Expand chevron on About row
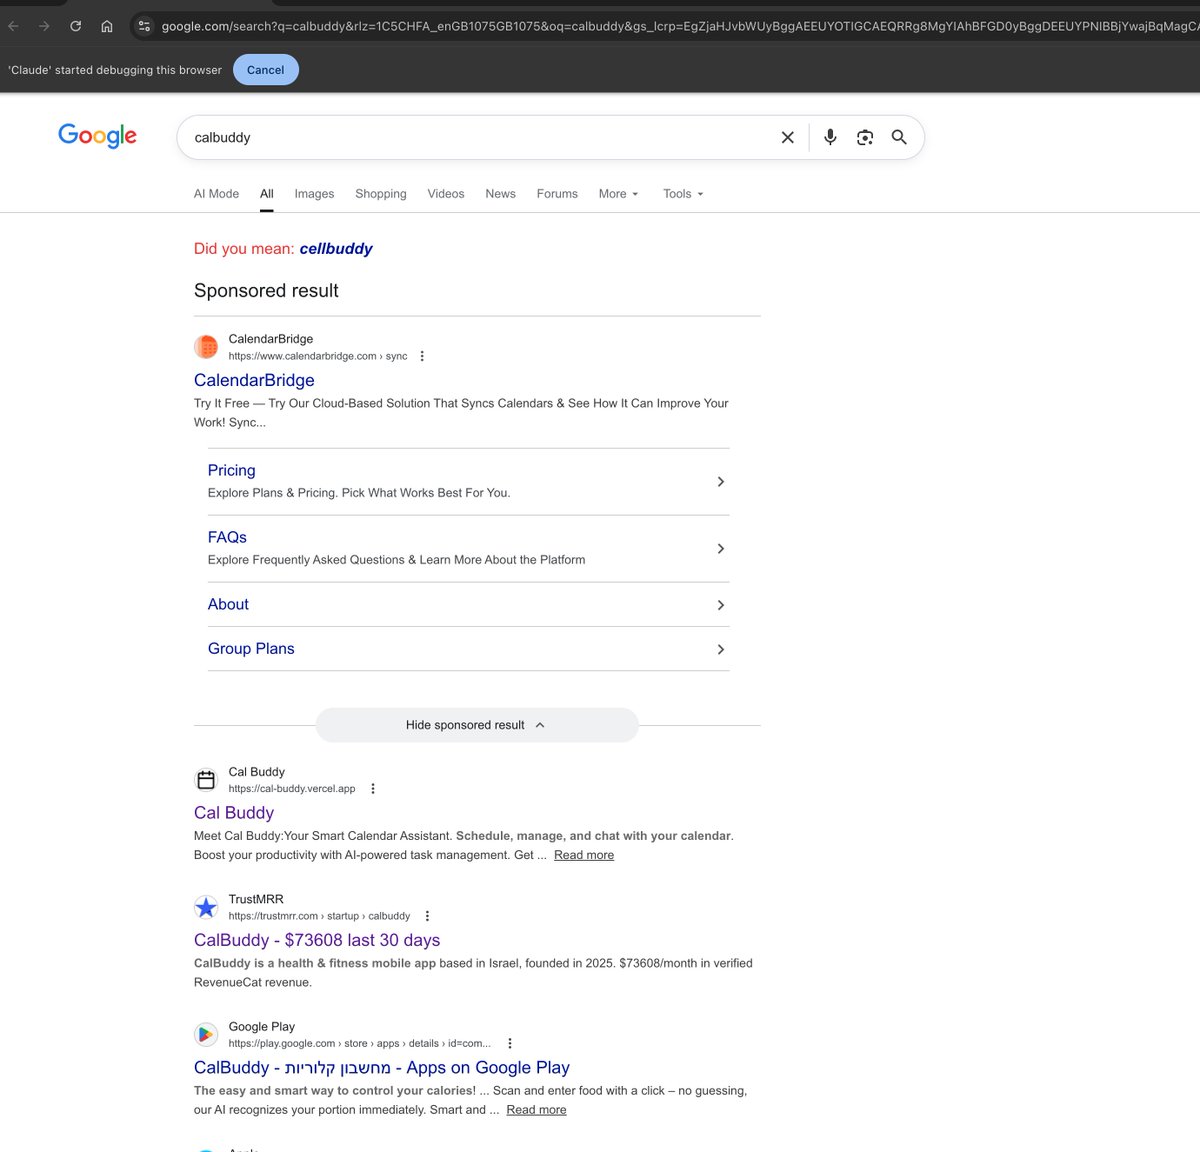1200x1152 pixels. click(720, 605)
